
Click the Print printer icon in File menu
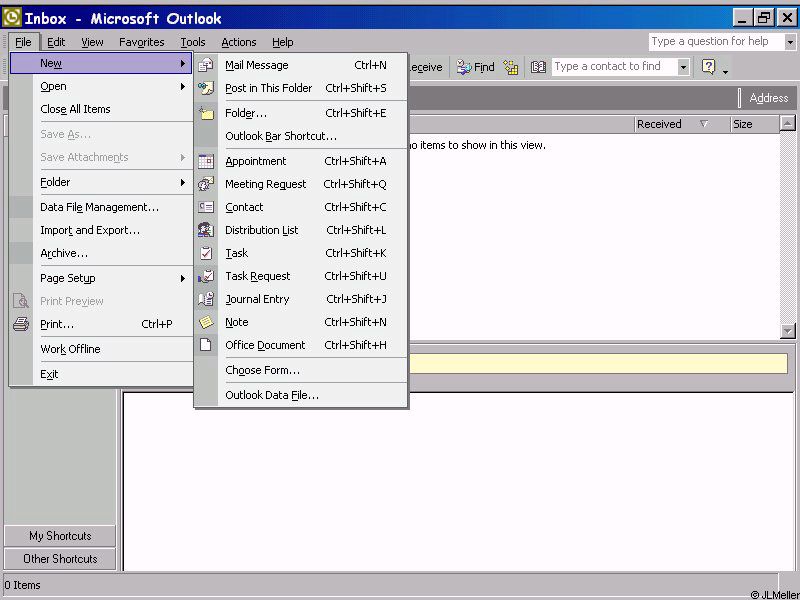(x=21, y=324)
